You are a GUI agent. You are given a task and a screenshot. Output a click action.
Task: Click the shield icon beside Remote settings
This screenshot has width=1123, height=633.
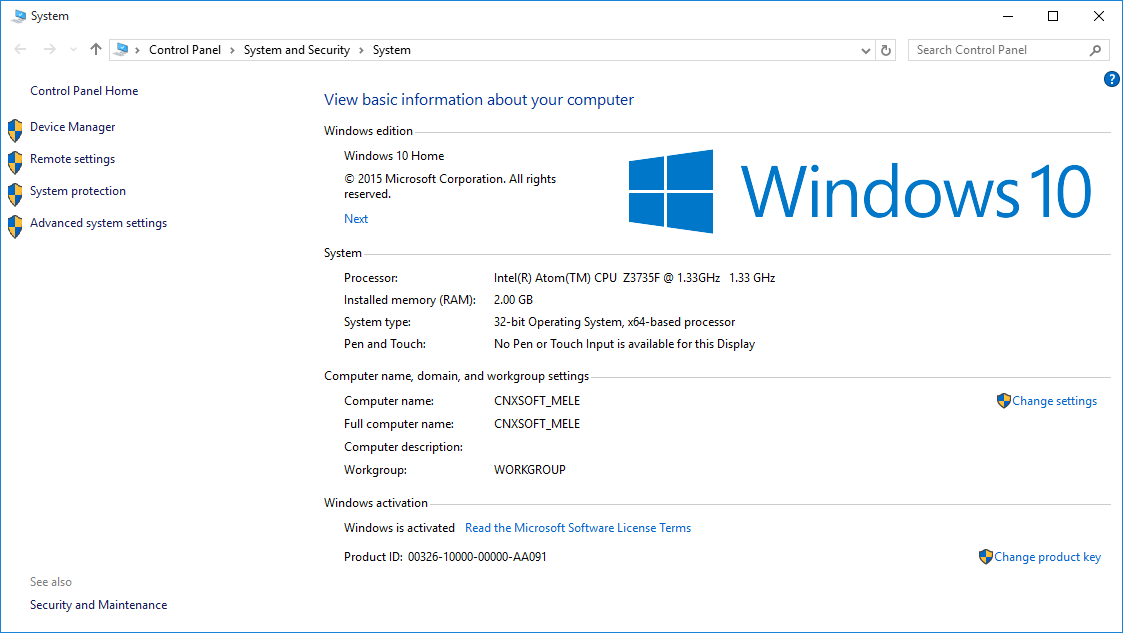click(x=15, y=163)
